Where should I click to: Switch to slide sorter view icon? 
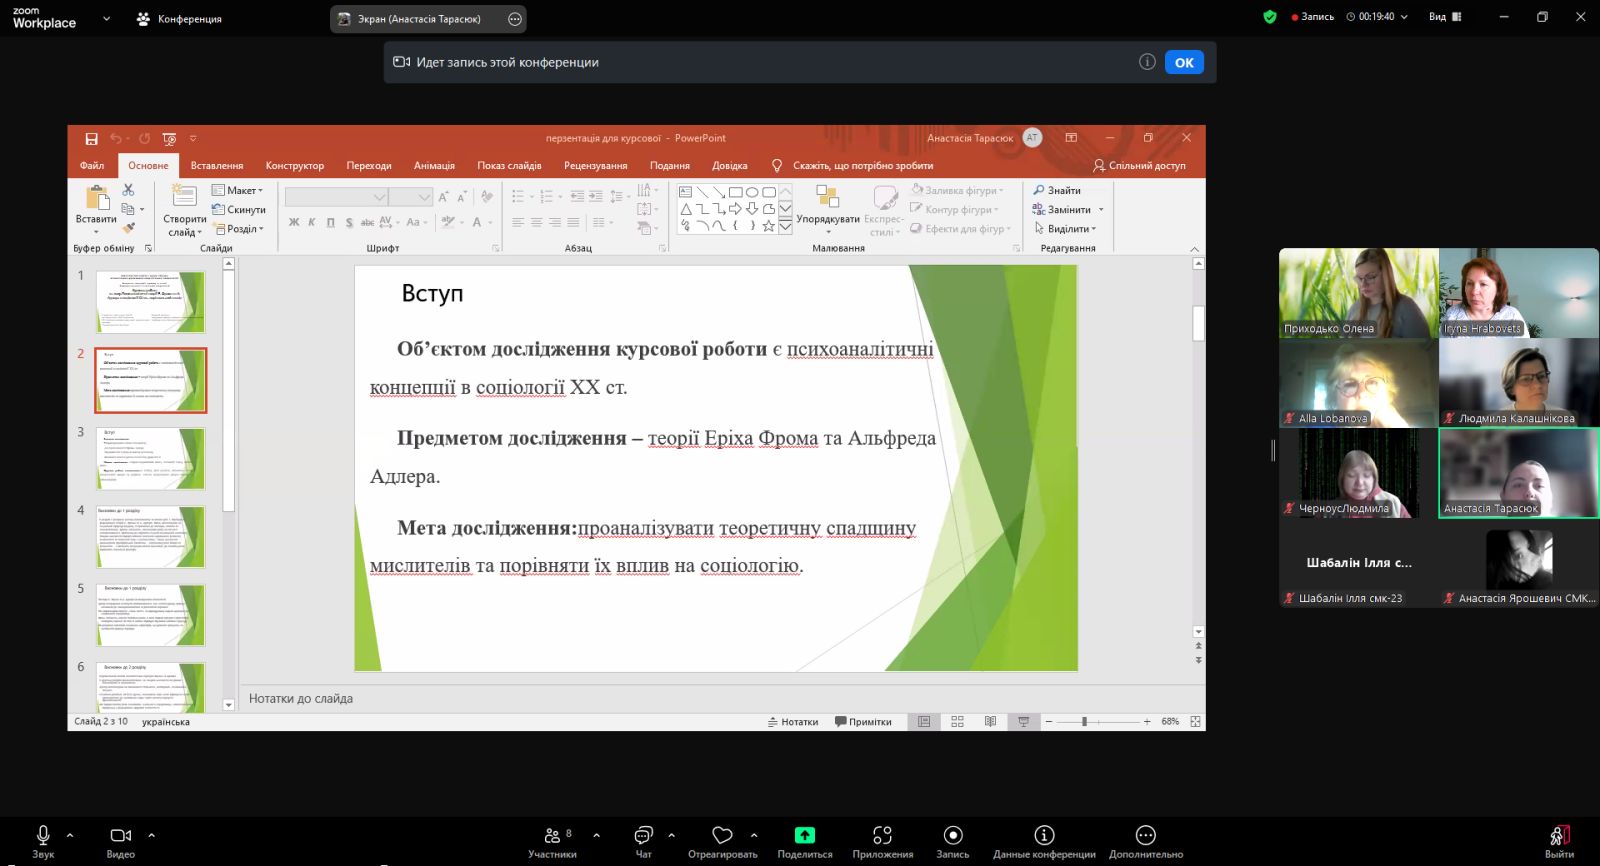[957, 721]
